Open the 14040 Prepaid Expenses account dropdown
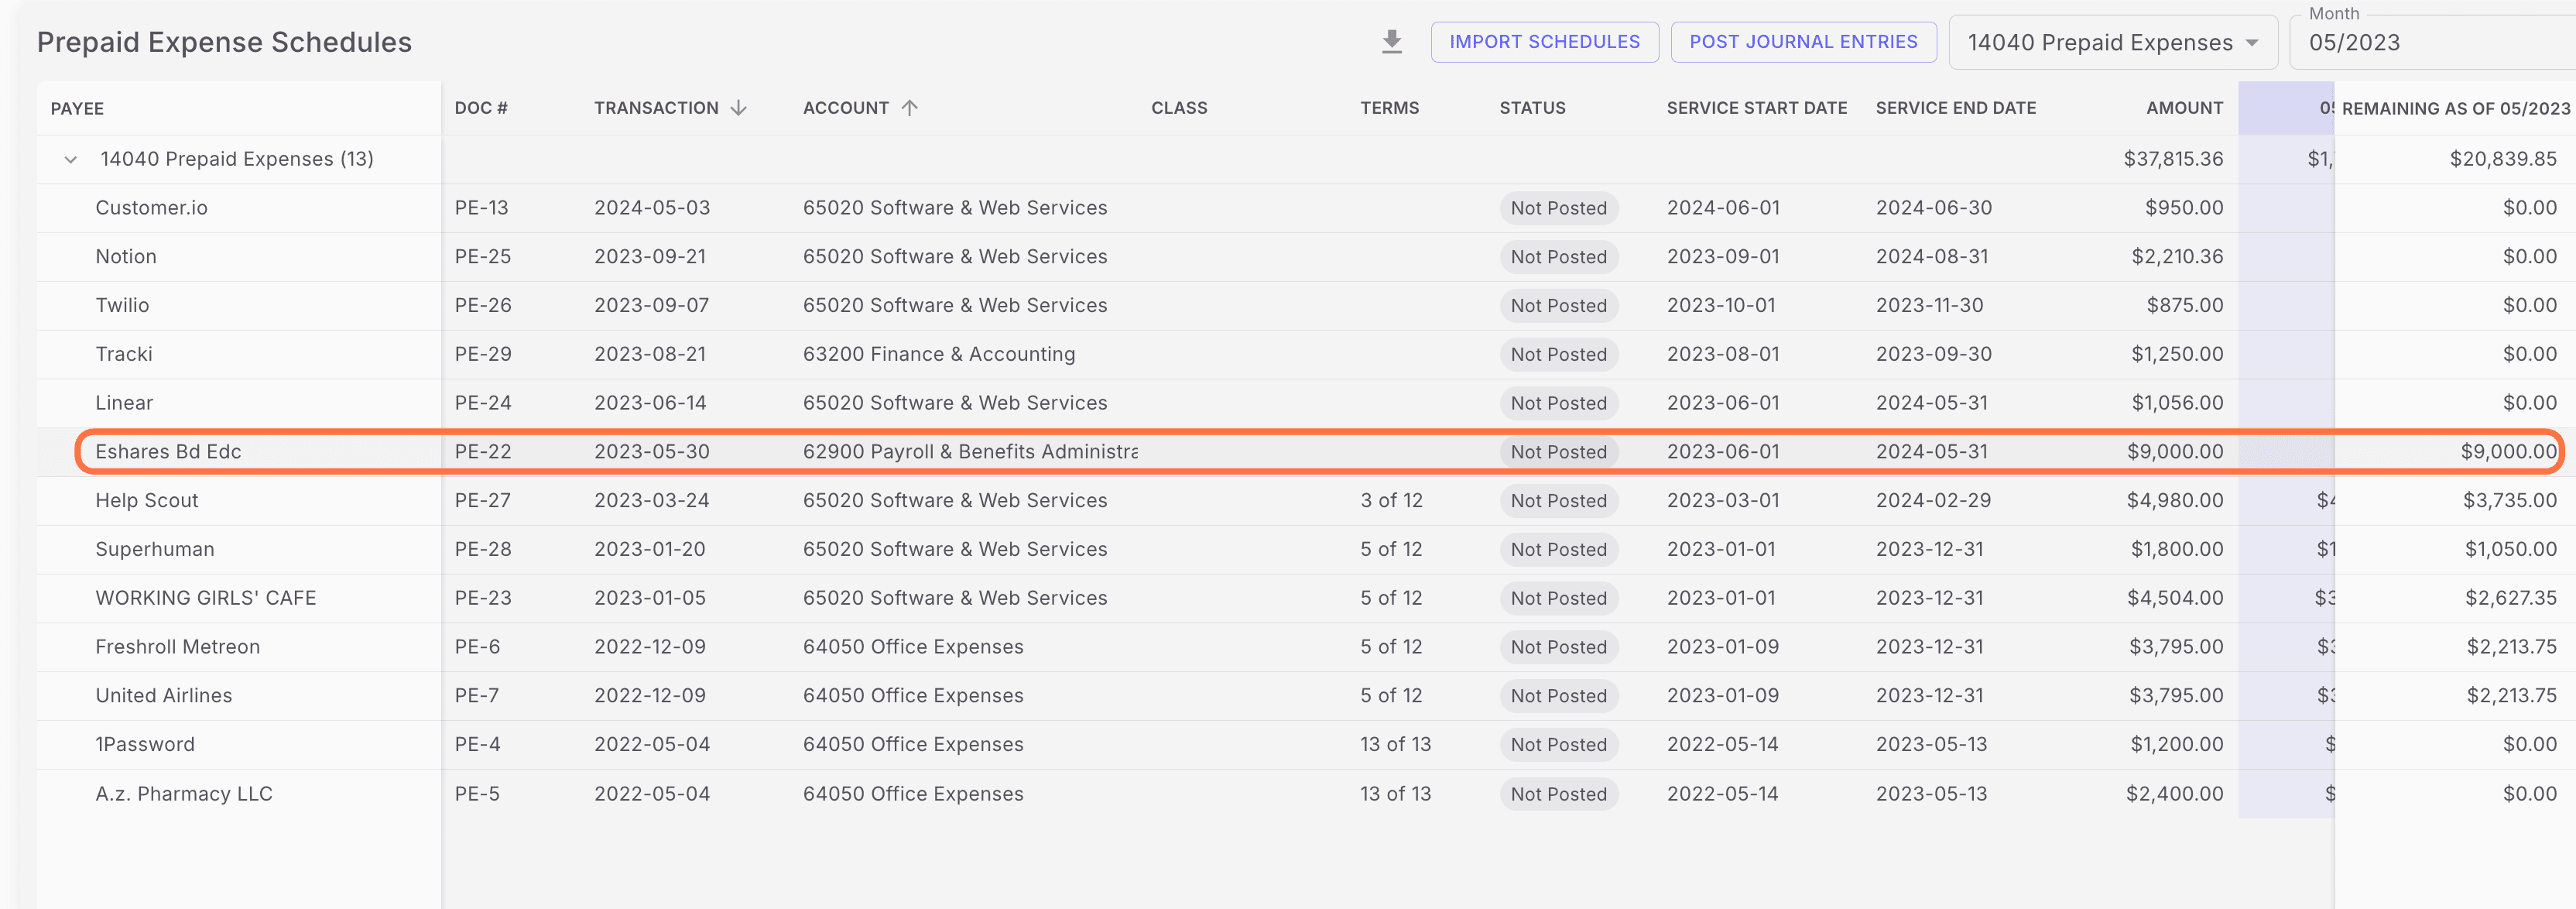2576x909 pixels. point(2112,42)
